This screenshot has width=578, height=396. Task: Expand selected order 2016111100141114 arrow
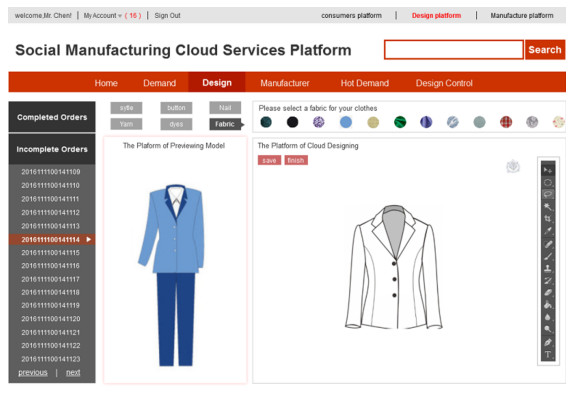point(88,240)
